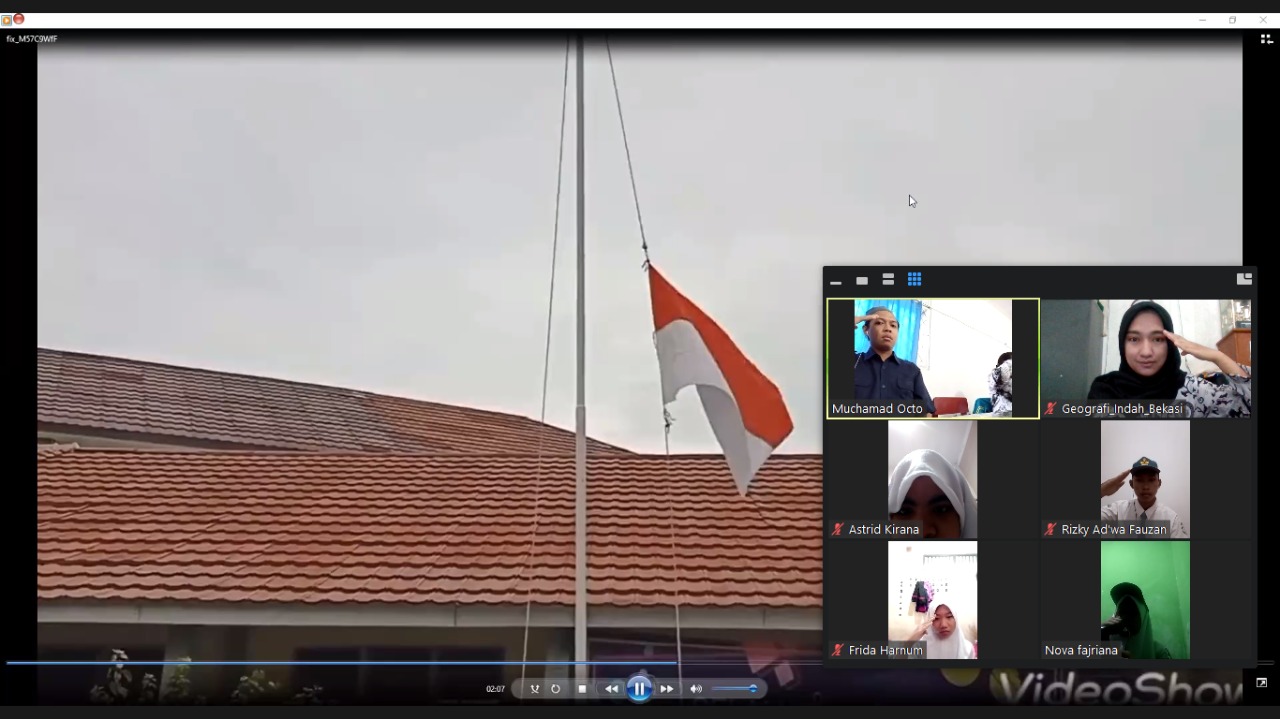Viewport: 1280px width, 719px height.
Task: Toggle shuffle mode in player controls
Action: [534, 689]
